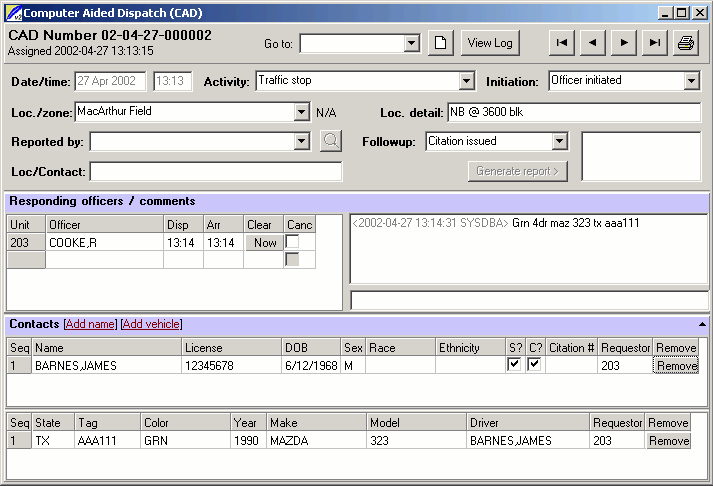Click vehicle state TX cell
The image size is (713, 486).
(53, 441)
